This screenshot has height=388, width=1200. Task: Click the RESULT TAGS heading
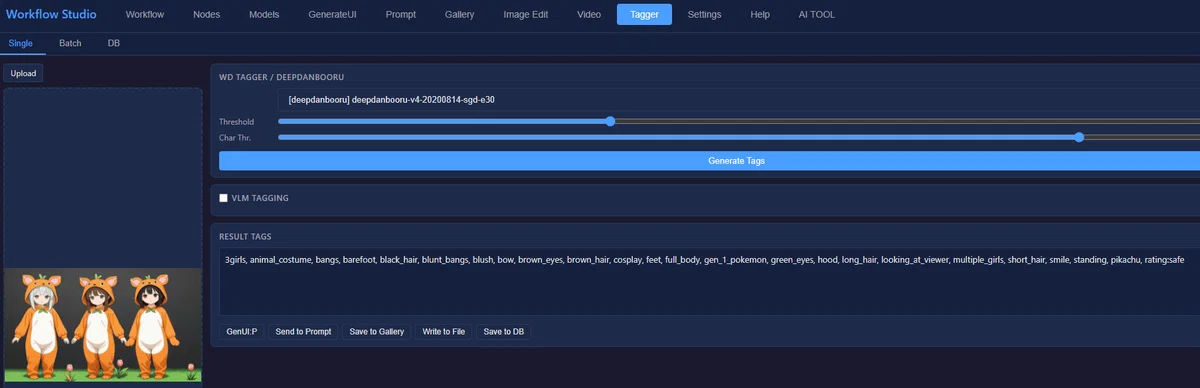tap(245, 237)
